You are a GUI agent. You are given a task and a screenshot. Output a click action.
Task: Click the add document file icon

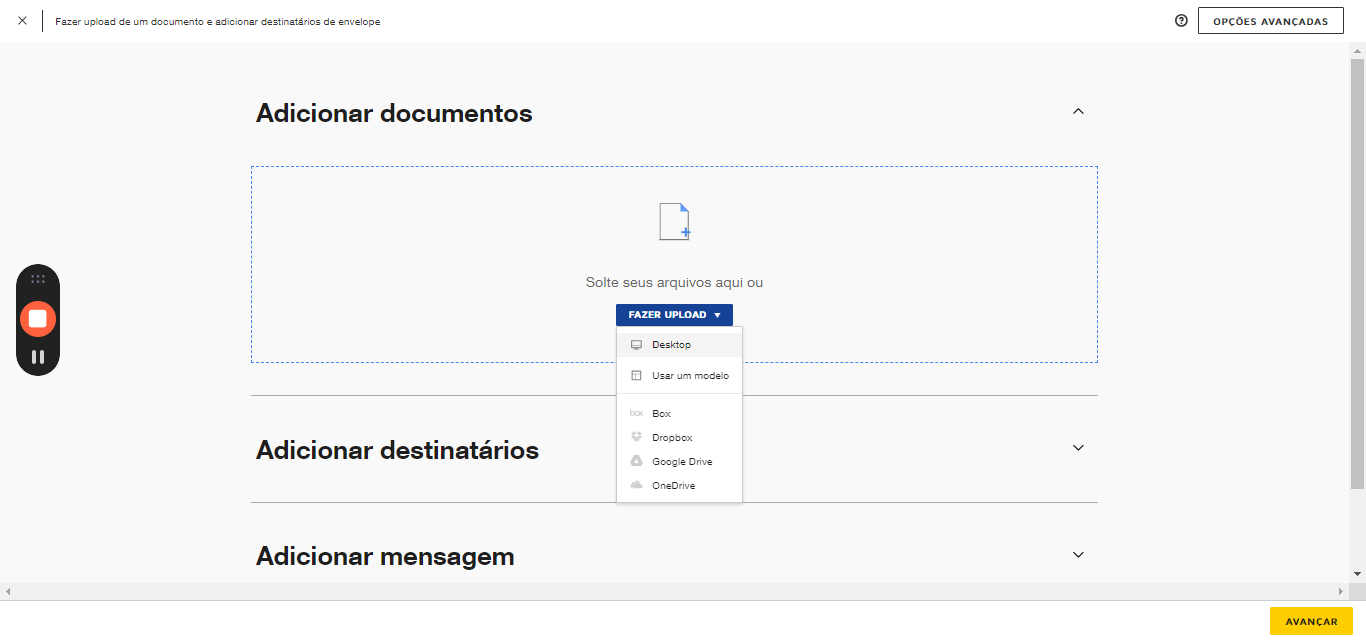click(675, 221)
